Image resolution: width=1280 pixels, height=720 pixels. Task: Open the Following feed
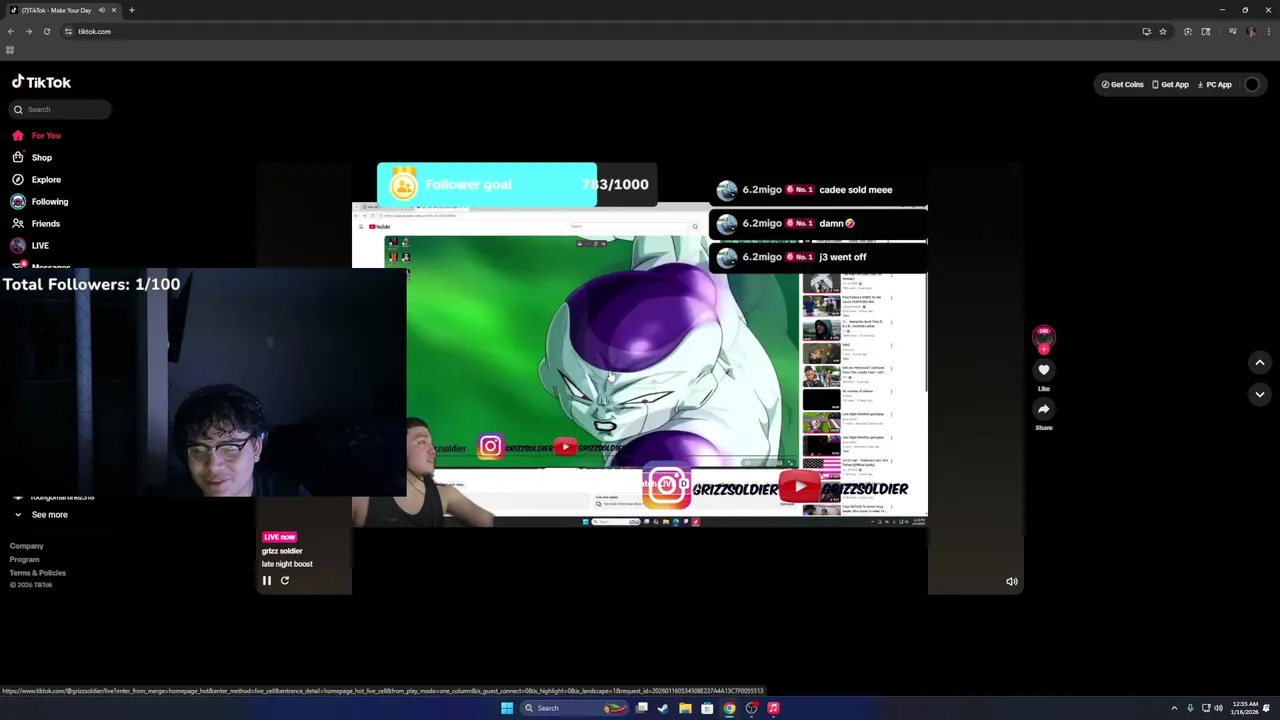point(40,201)
